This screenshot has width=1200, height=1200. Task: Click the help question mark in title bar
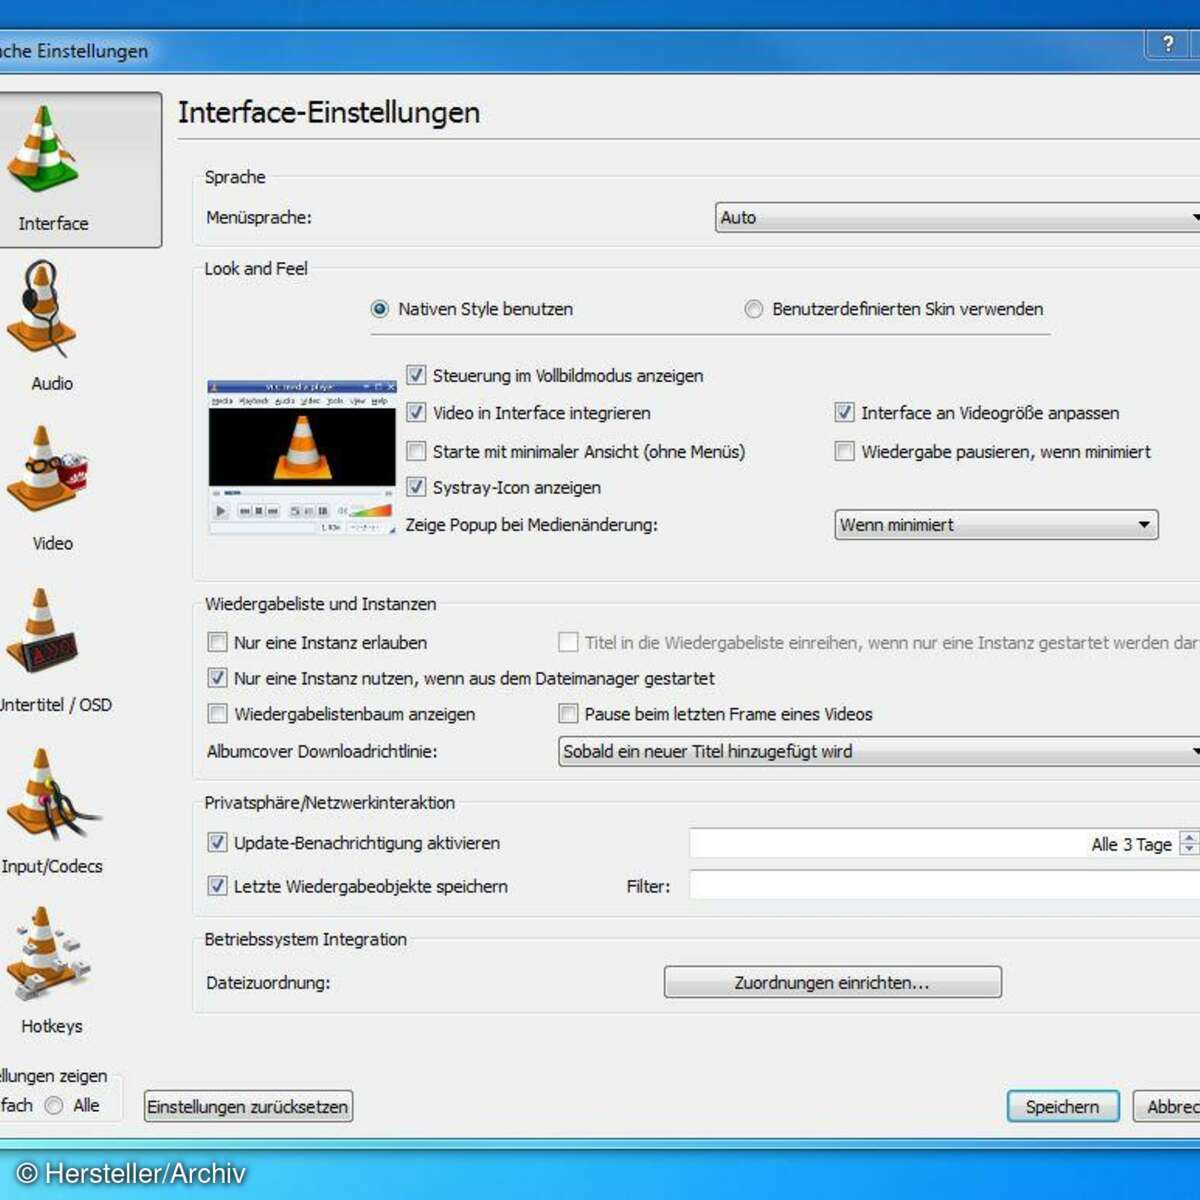coord(1167,44)
